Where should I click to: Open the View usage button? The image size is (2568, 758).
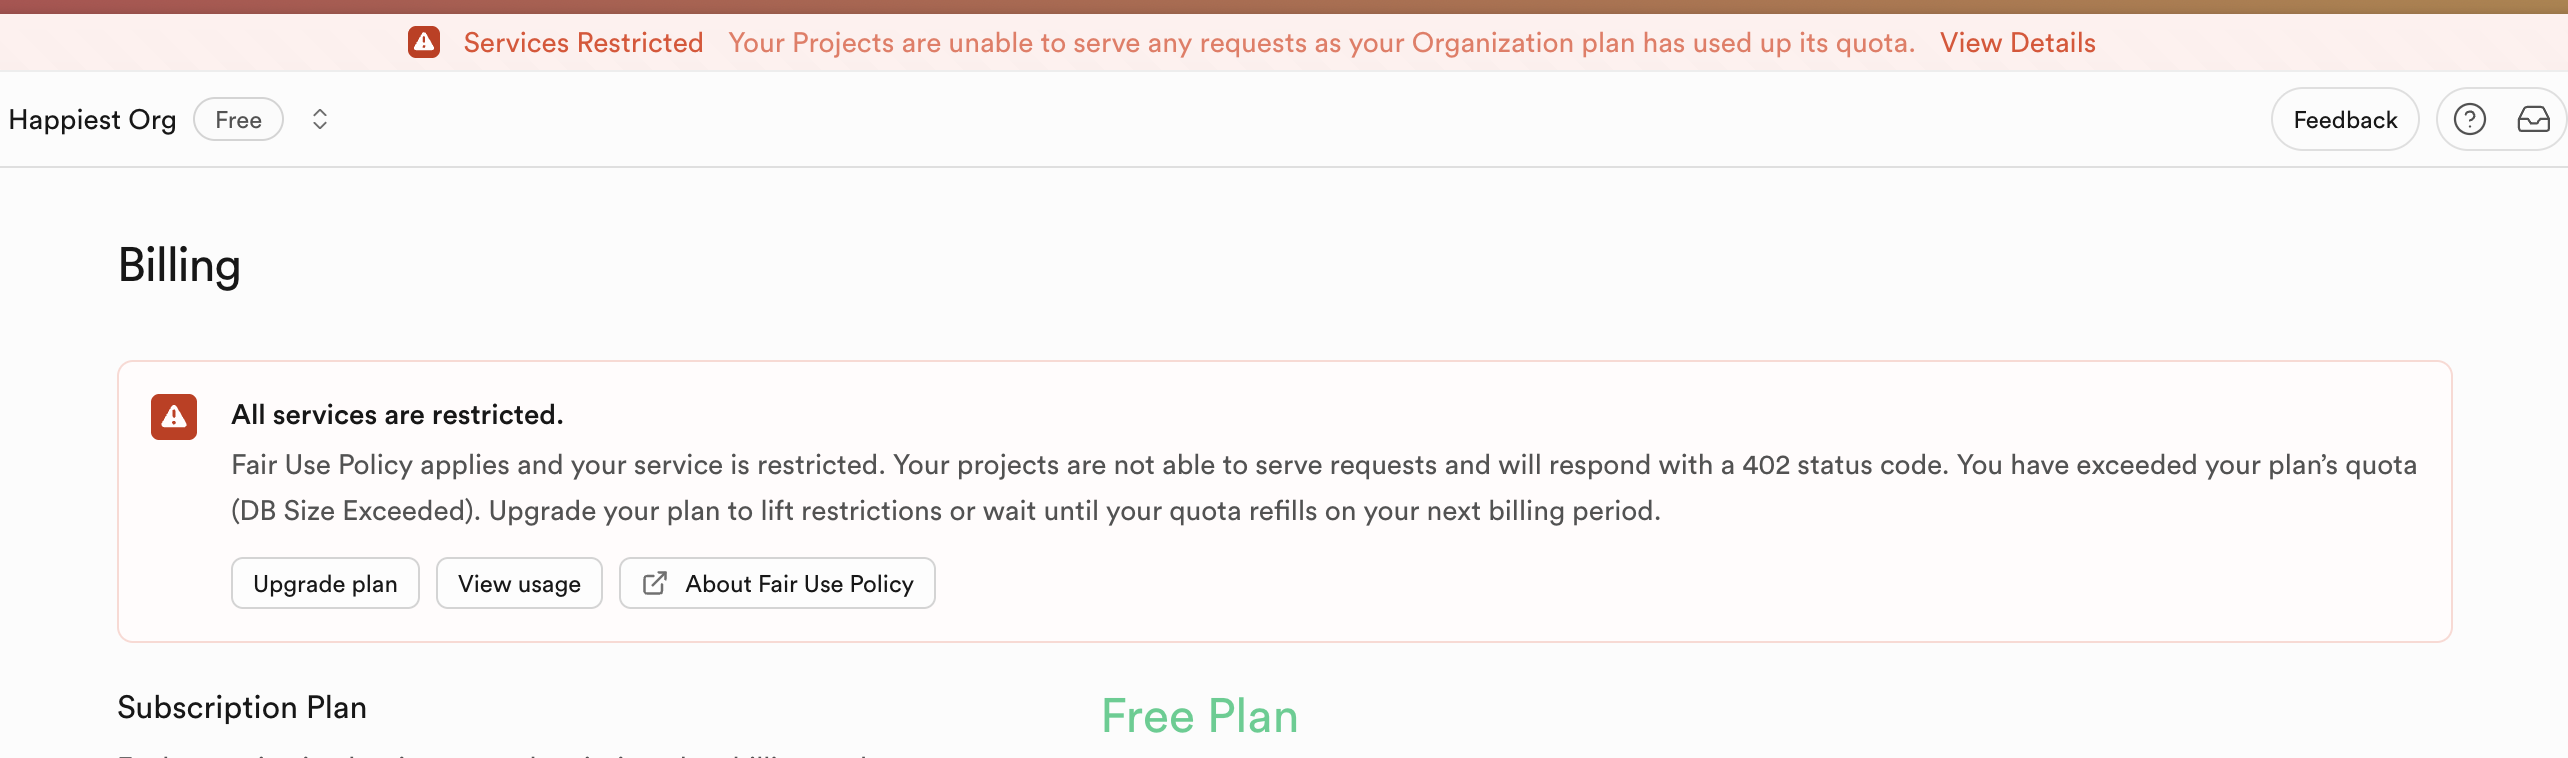click(519, 584)
